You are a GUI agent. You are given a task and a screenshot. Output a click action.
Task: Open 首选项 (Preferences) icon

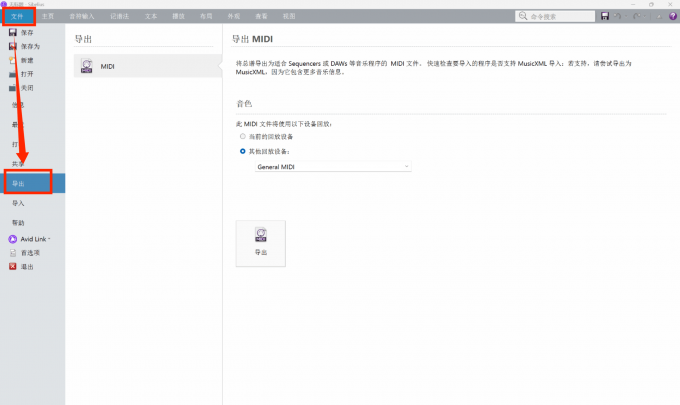pyautogui.click(x=13, y=253)
